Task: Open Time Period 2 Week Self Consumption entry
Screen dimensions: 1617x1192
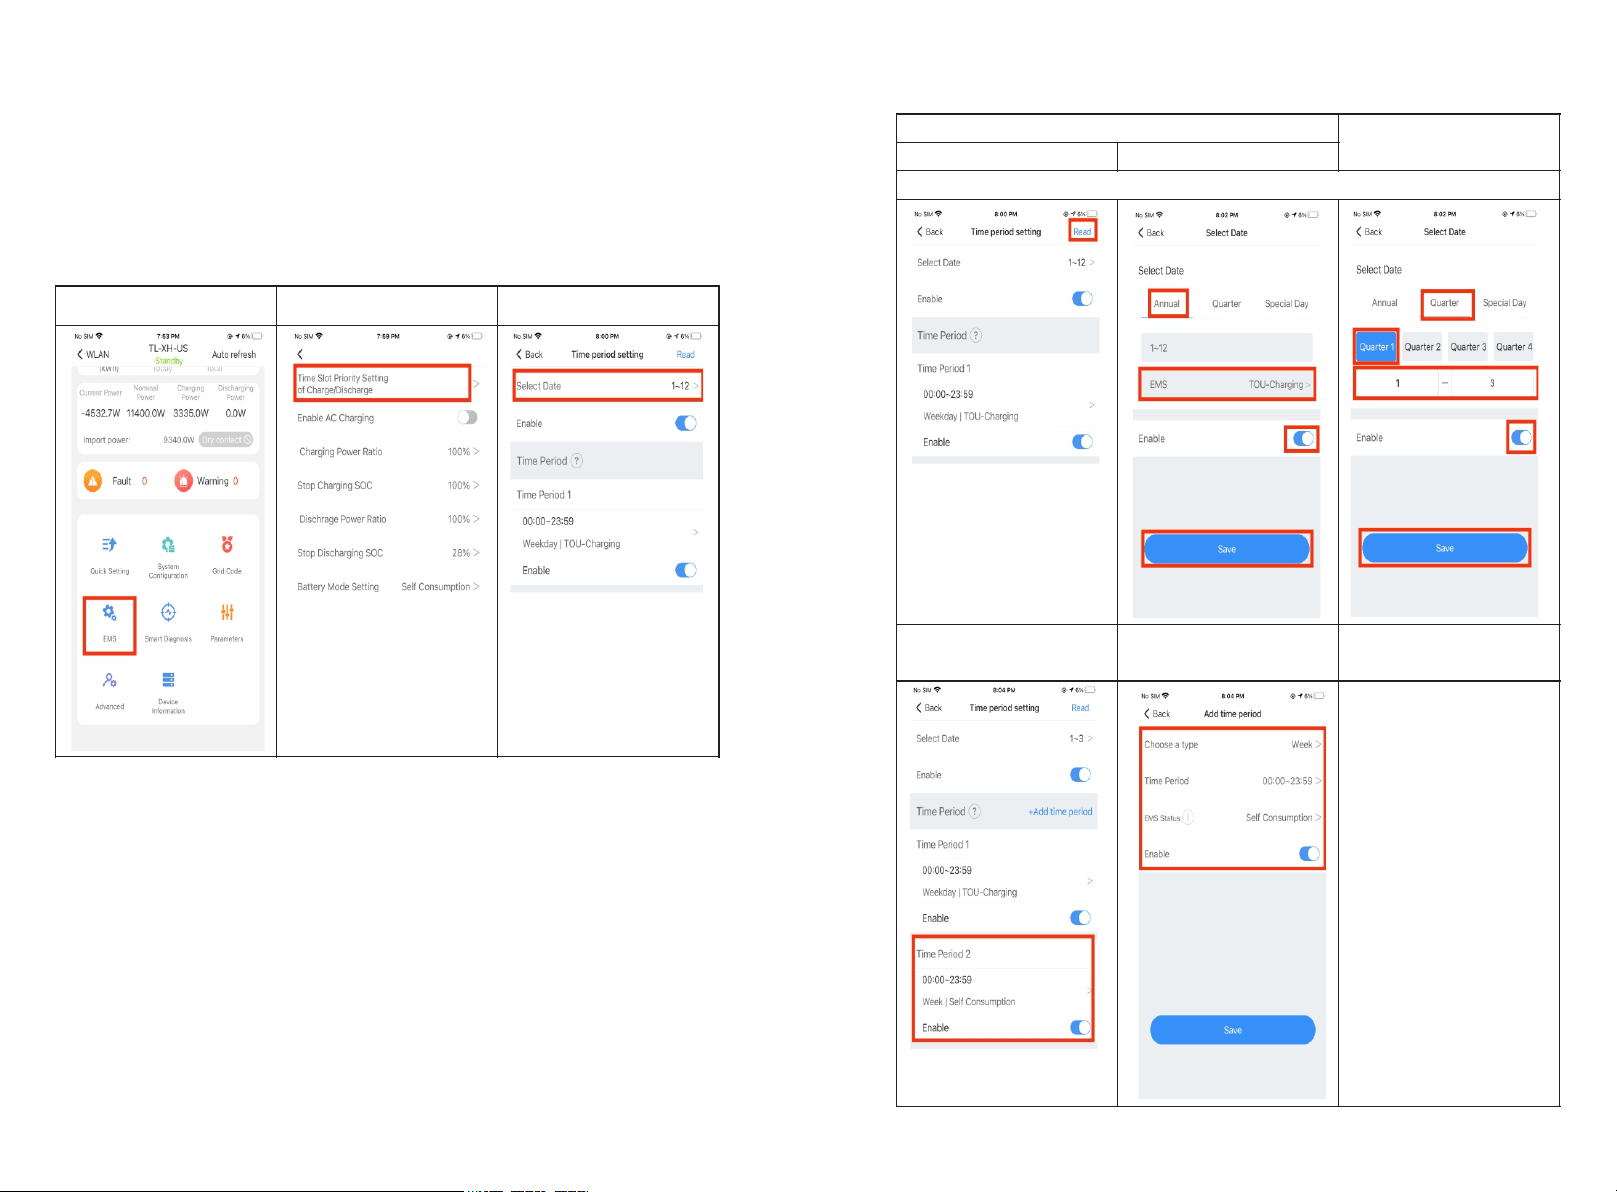Action: pyautogui.click(x=1003, y=990)
